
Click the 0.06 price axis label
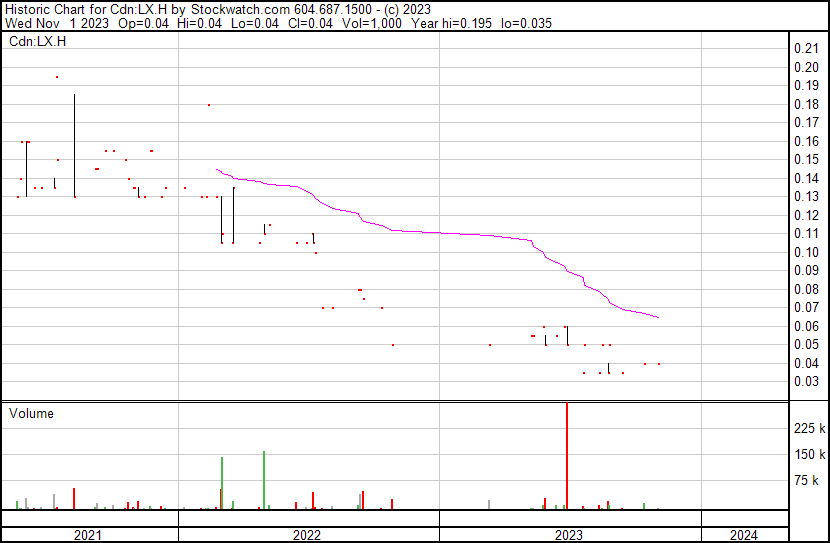point(807,326)
